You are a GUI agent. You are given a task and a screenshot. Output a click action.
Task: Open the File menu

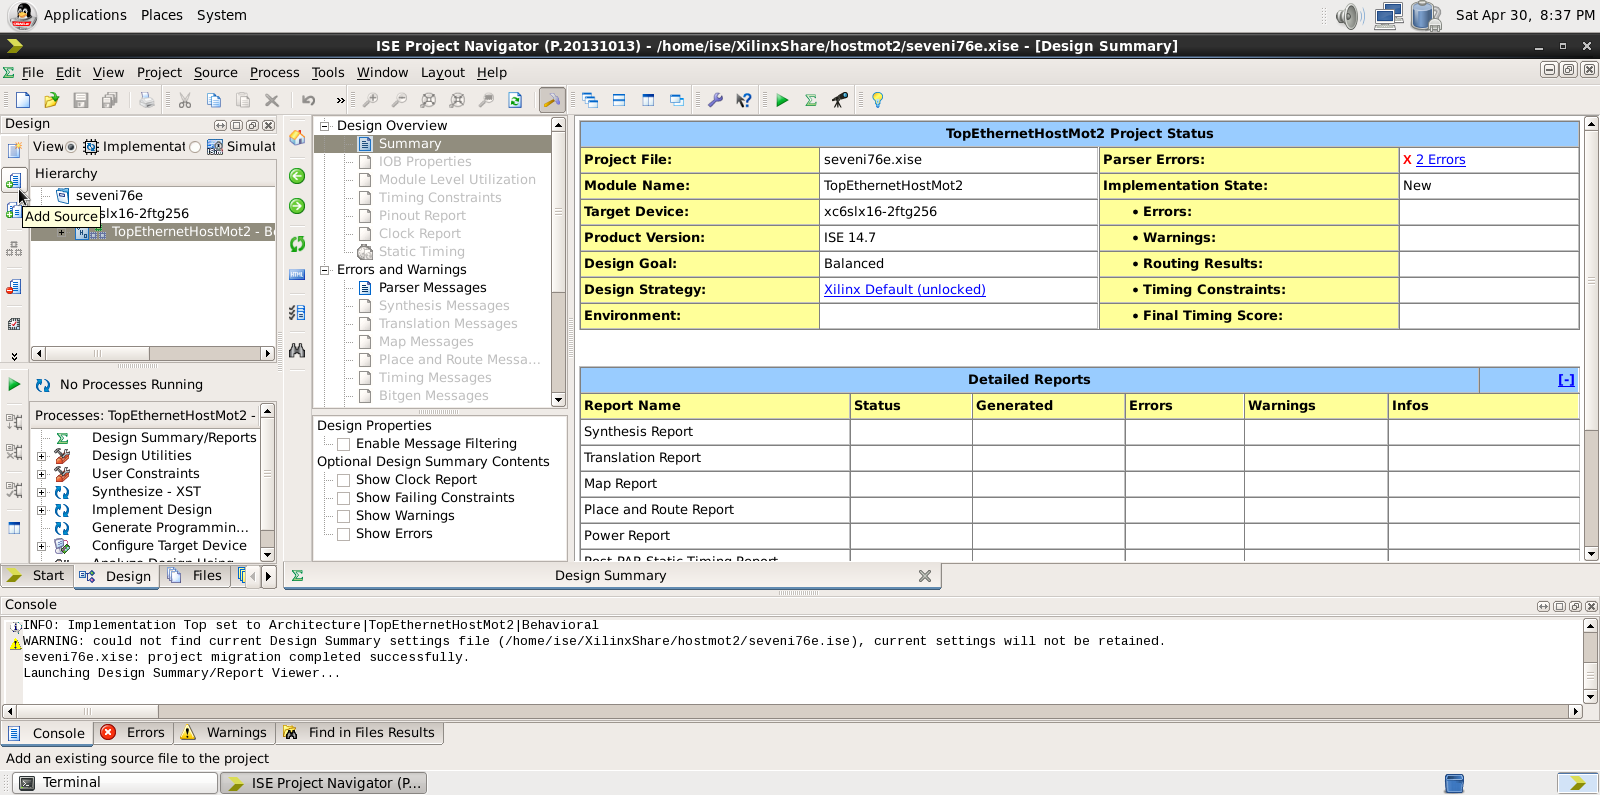tap(32, 72)
